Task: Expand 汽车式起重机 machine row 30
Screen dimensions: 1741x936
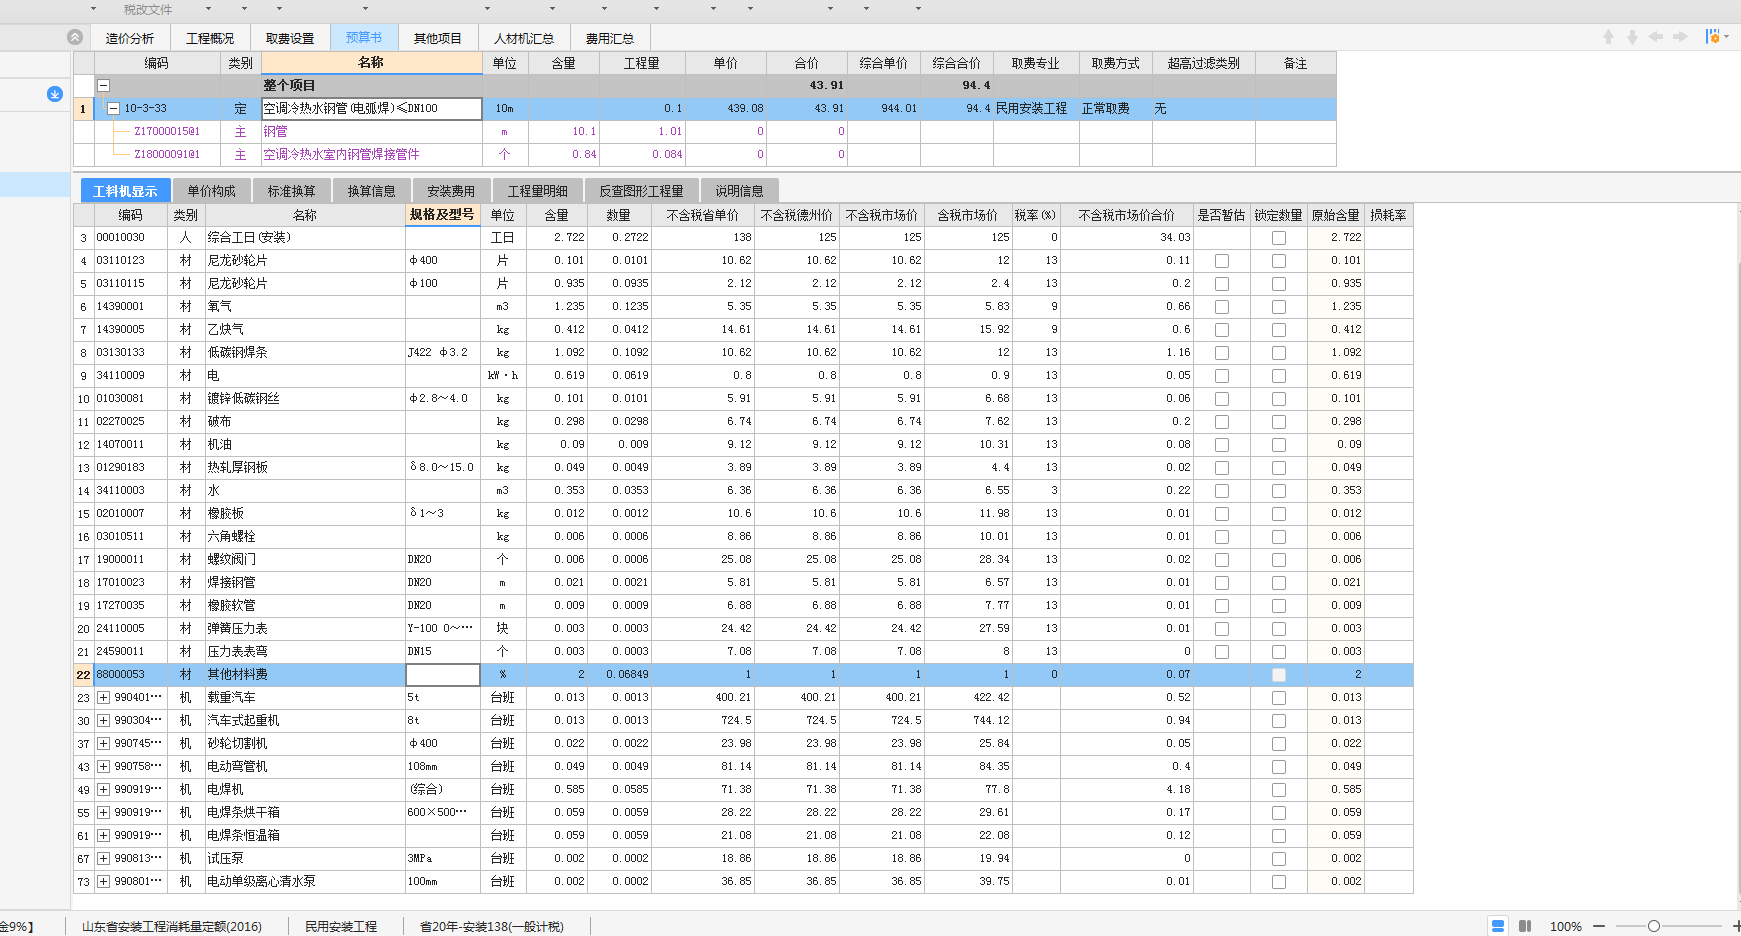Action: (x=103, y=721)
